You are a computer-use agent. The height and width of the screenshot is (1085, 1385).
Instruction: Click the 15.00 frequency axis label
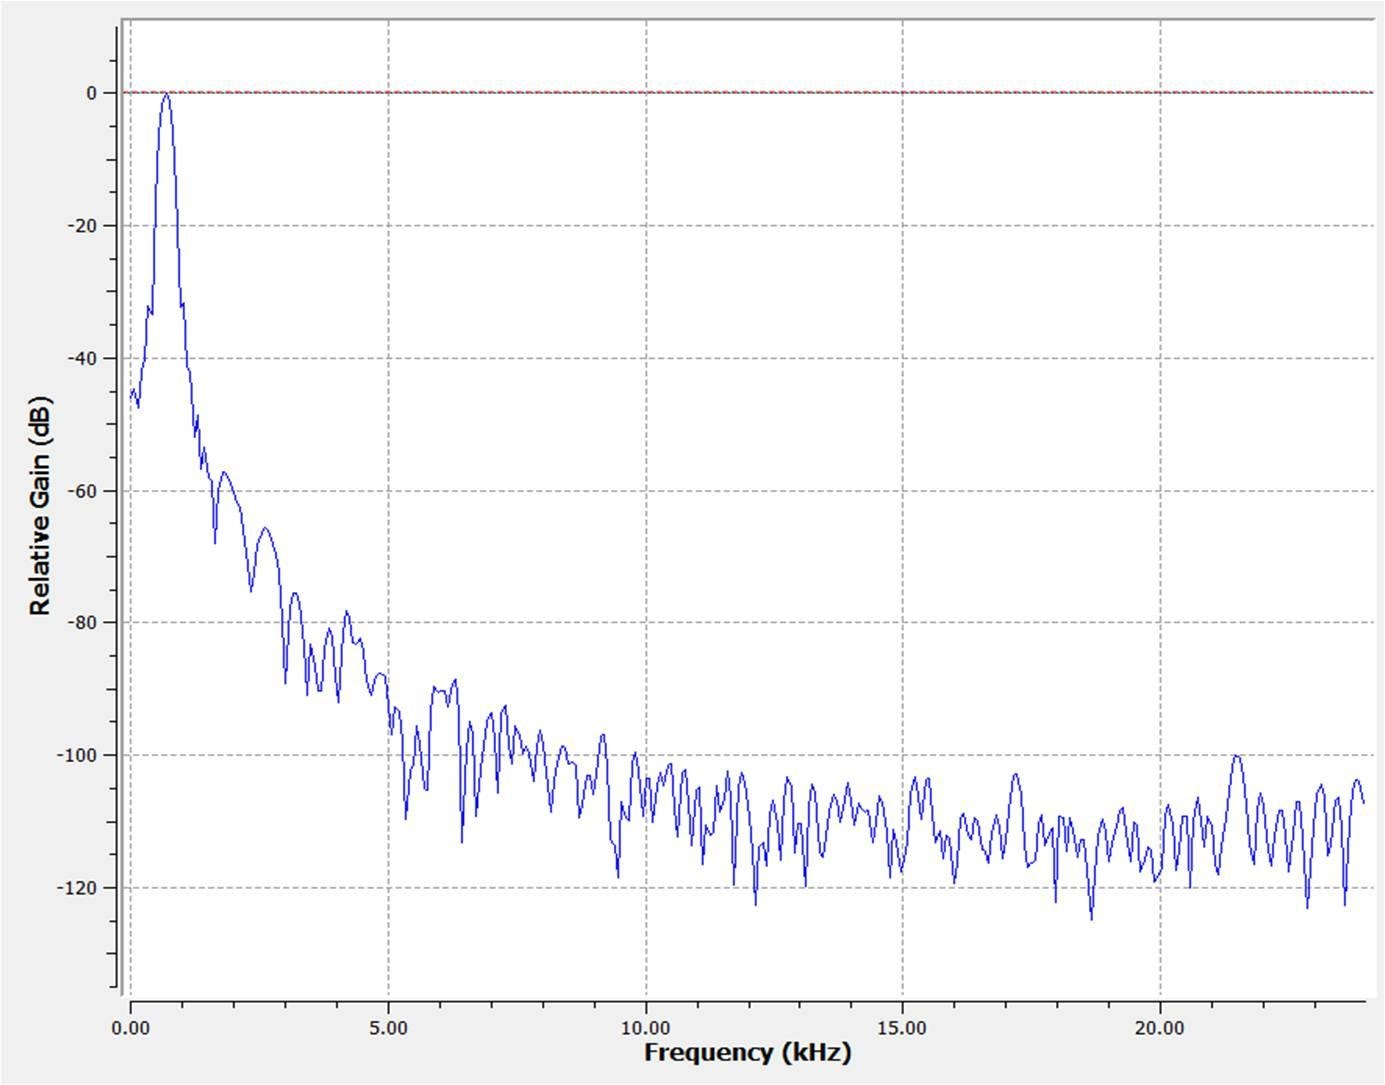903,1028
